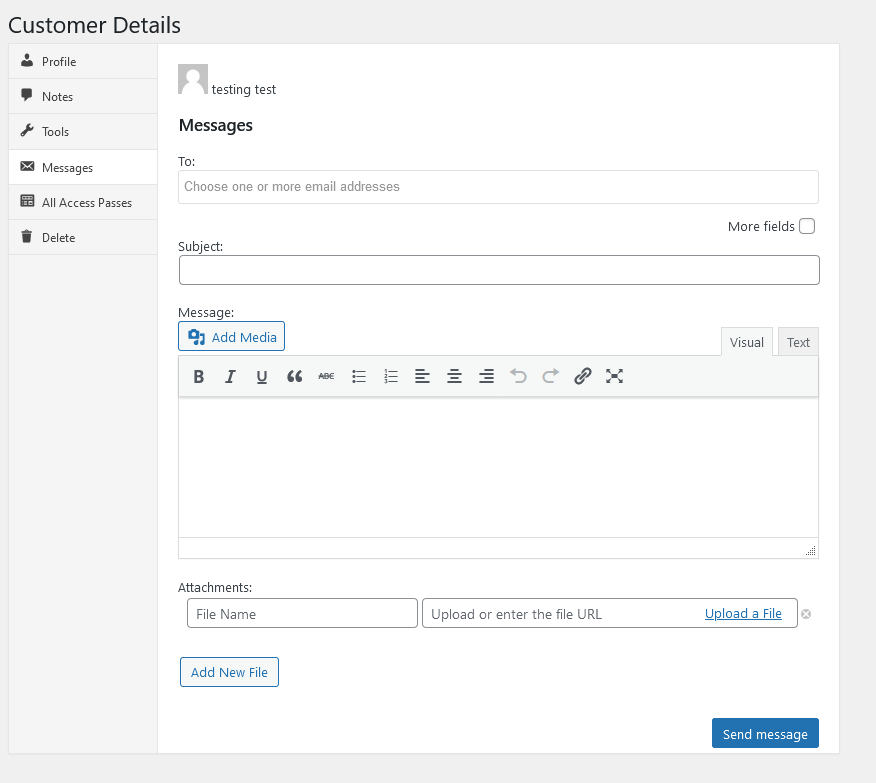Image resolution: width=876 pixels, height=783 pixels.
Task: Open the To email addresses selector
Action: point(498,187)
